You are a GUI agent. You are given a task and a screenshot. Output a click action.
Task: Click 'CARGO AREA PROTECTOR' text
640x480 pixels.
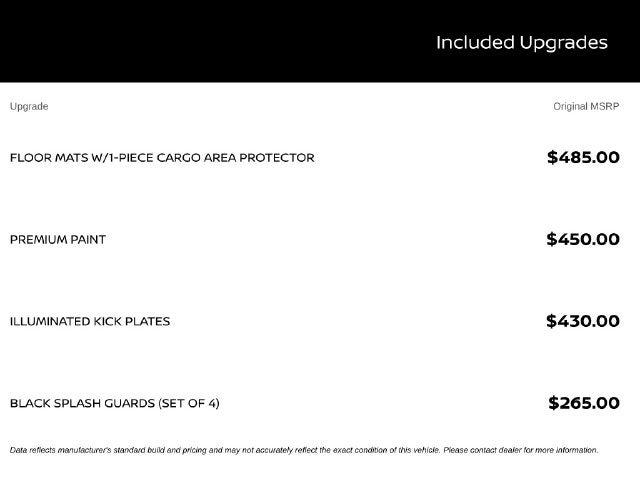[x=236, y=158]
